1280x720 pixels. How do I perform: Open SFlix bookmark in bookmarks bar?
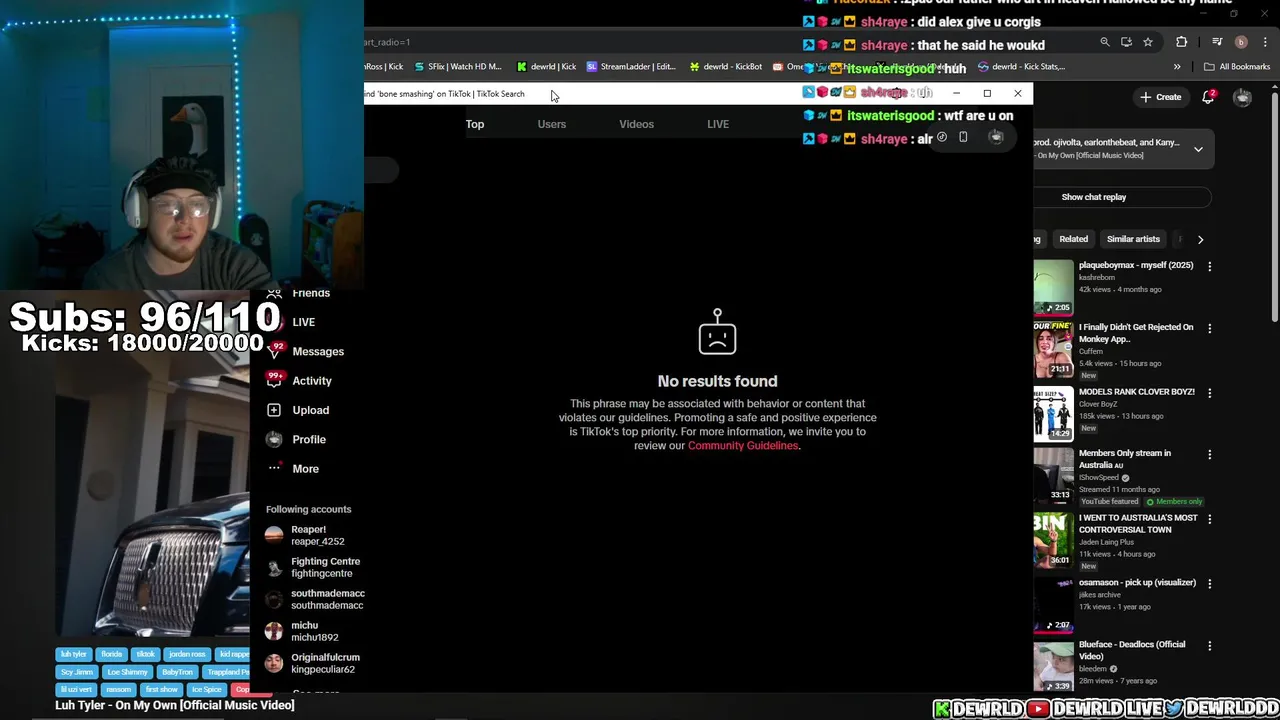click(x=457, y=67)
